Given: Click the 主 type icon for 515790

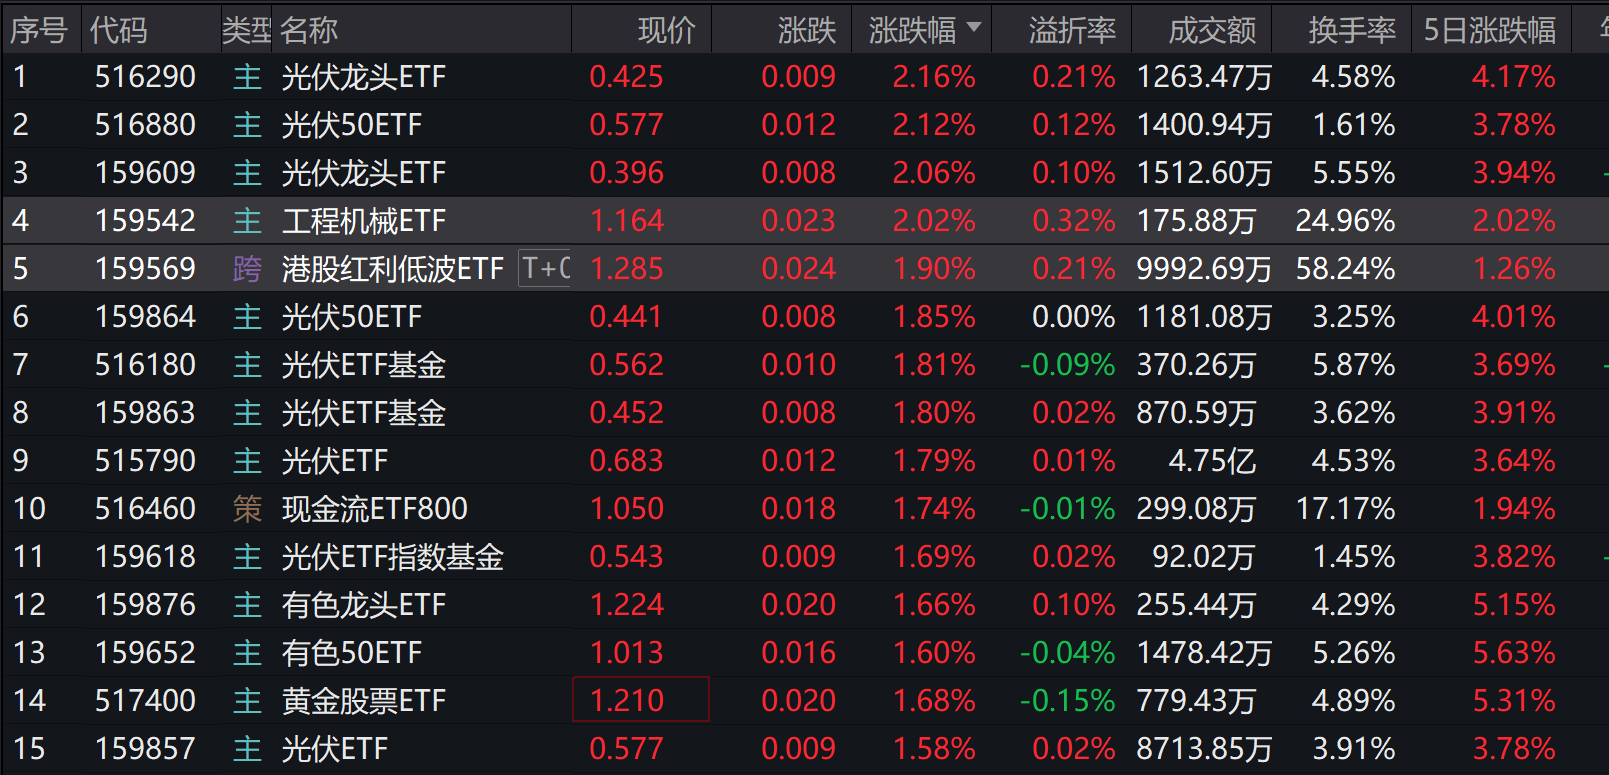Looking at the screenshot, I should (247, 461).
